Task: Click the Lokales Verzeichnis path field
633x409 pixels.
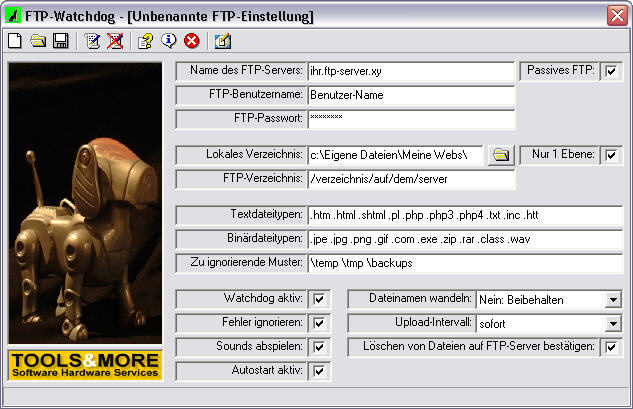Action: (395, 155)
